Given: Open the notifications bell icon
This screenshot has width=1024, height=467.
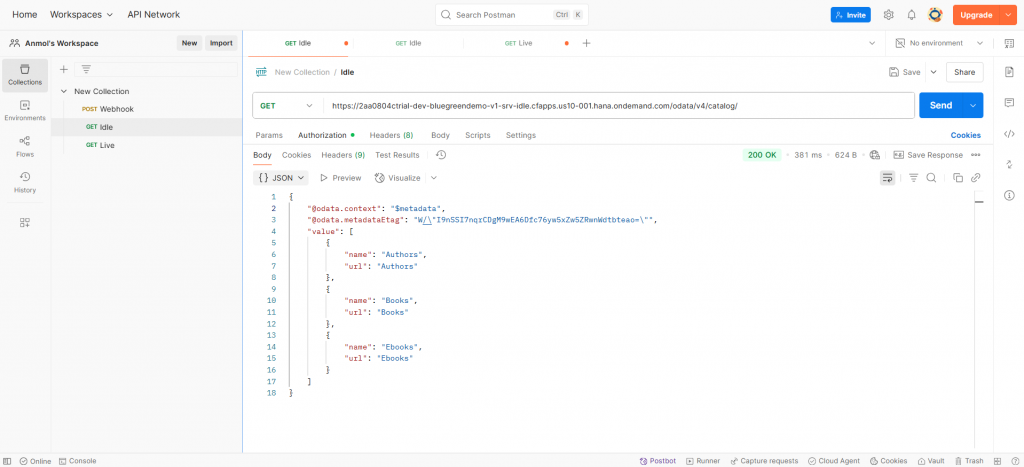Looking at the screenshot, I should click(x=911, y=15).
